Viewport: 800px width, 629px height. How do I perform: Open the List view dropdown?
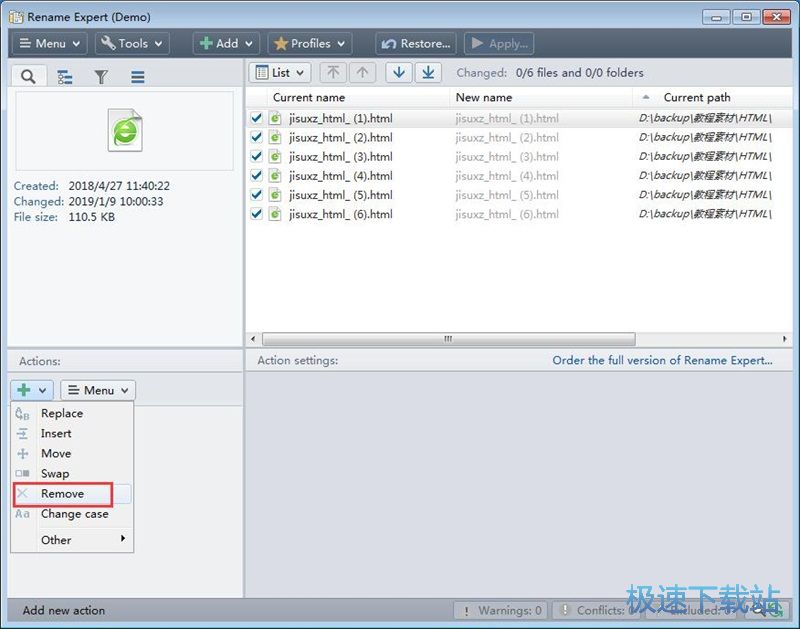280,73
